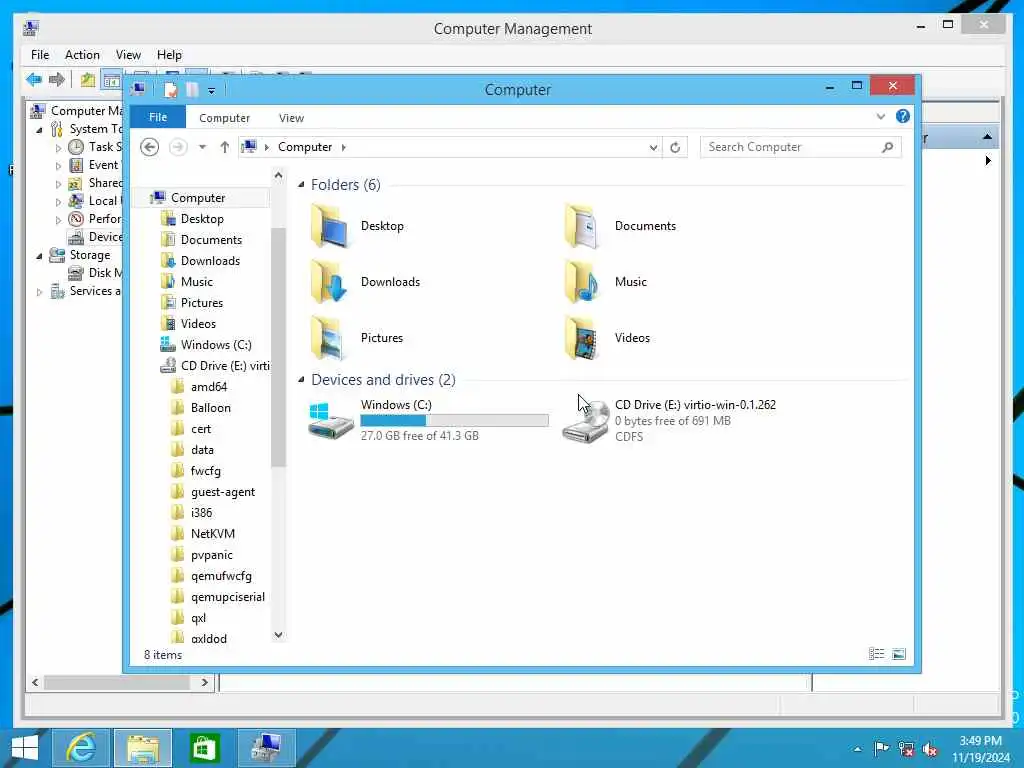Select the CD Drive (E:) virtio-win icon
The image size is (1024, 768).
[585, 421]
